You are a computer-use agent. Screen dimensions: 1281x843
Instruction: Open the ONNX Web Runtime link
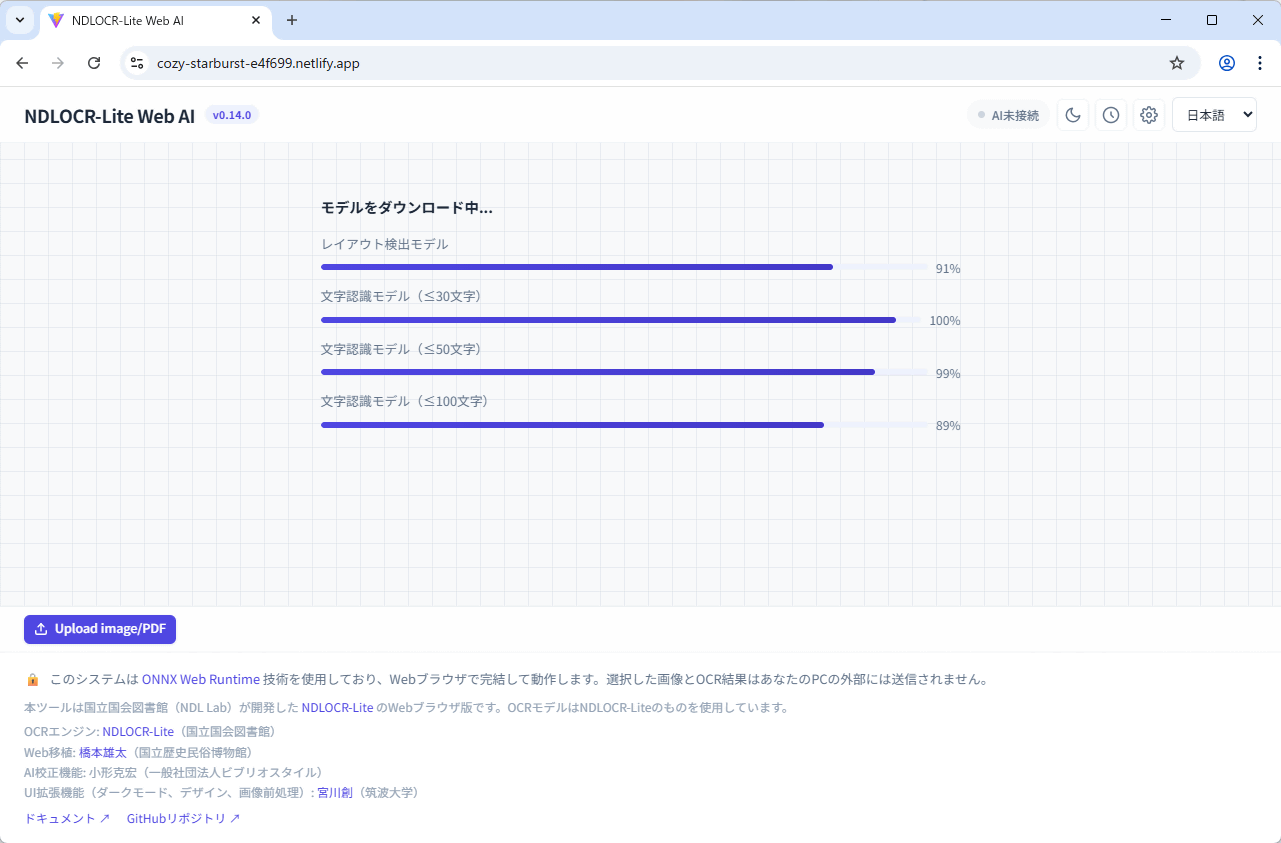click(x=200, y=679)
